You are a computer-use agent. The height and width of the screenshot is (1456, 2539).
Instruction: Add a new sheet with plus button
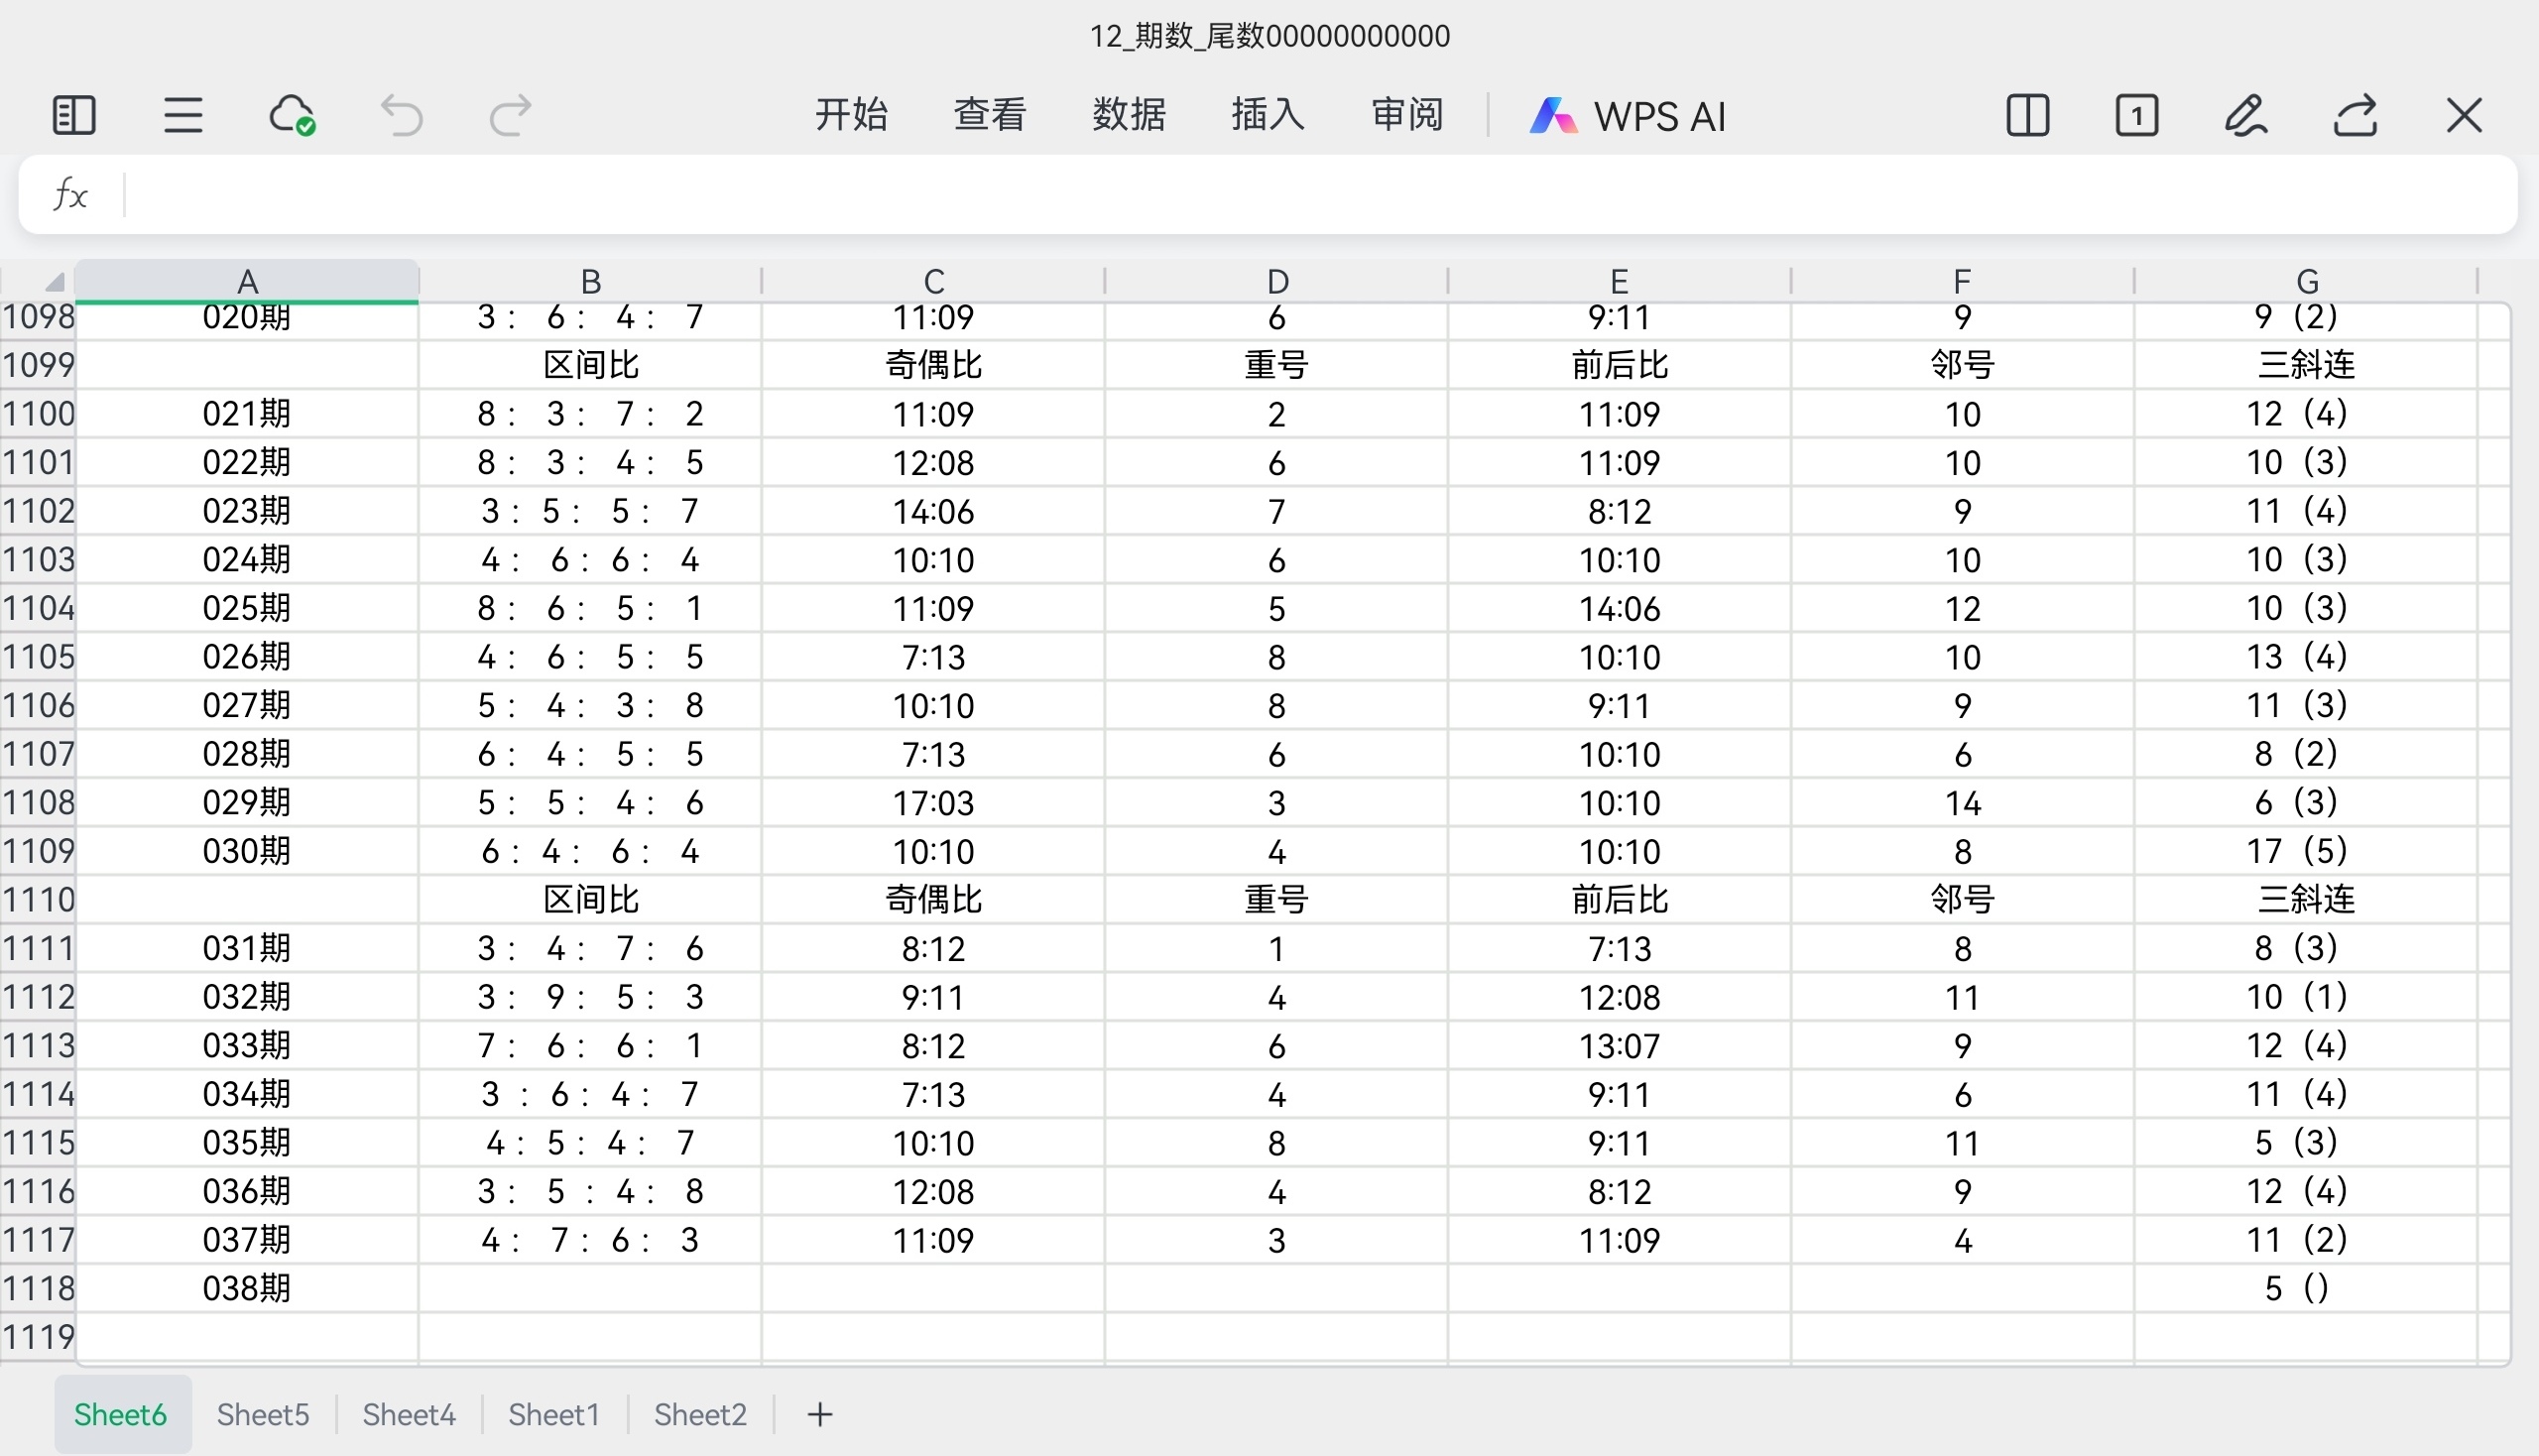pyautogui.click(x=820, y=1414)
